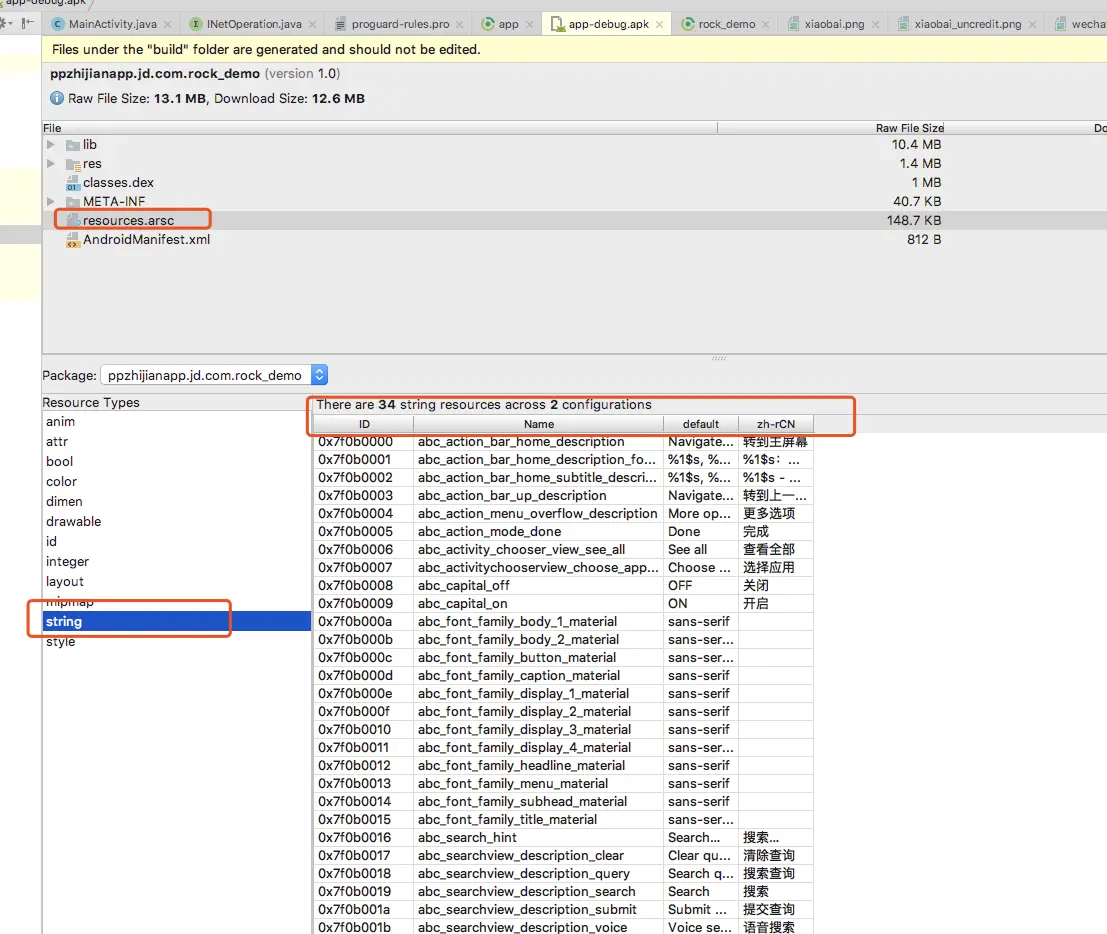Sort by the File column header

point(380,128)
